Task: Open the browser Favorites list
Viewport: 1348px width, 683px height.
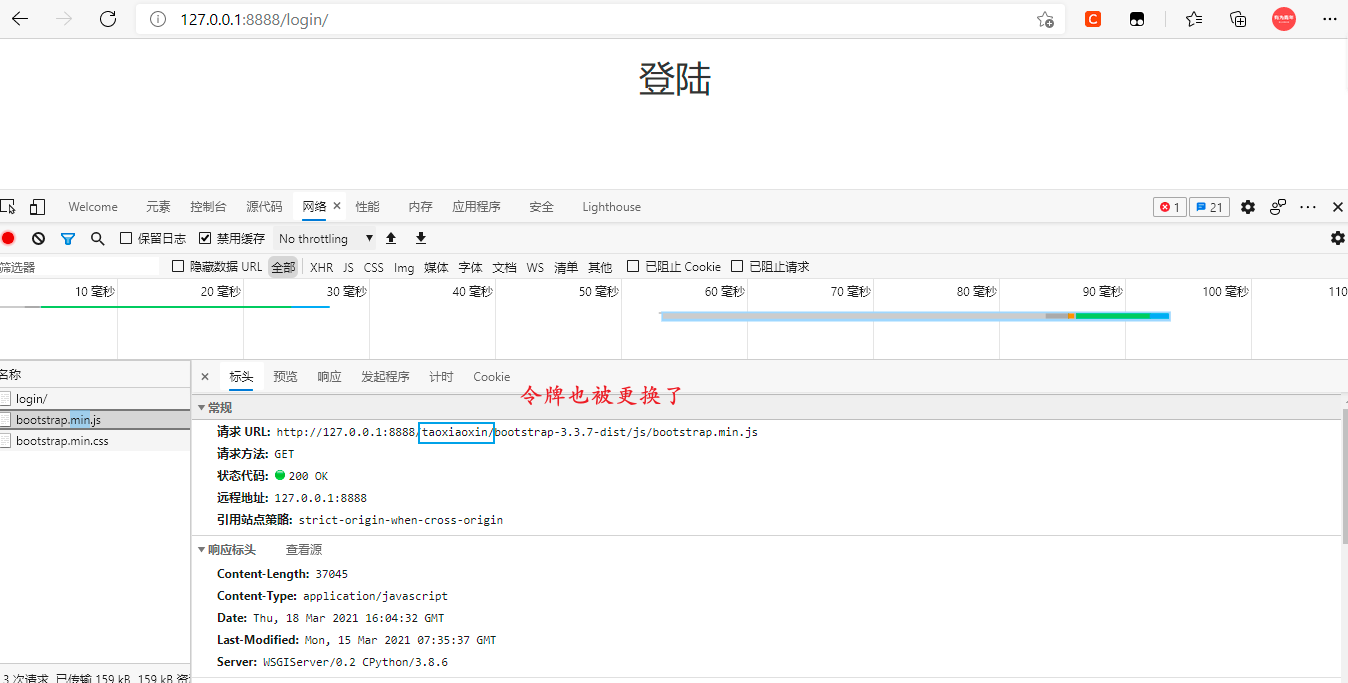Action: click(x=1194, y=19)
